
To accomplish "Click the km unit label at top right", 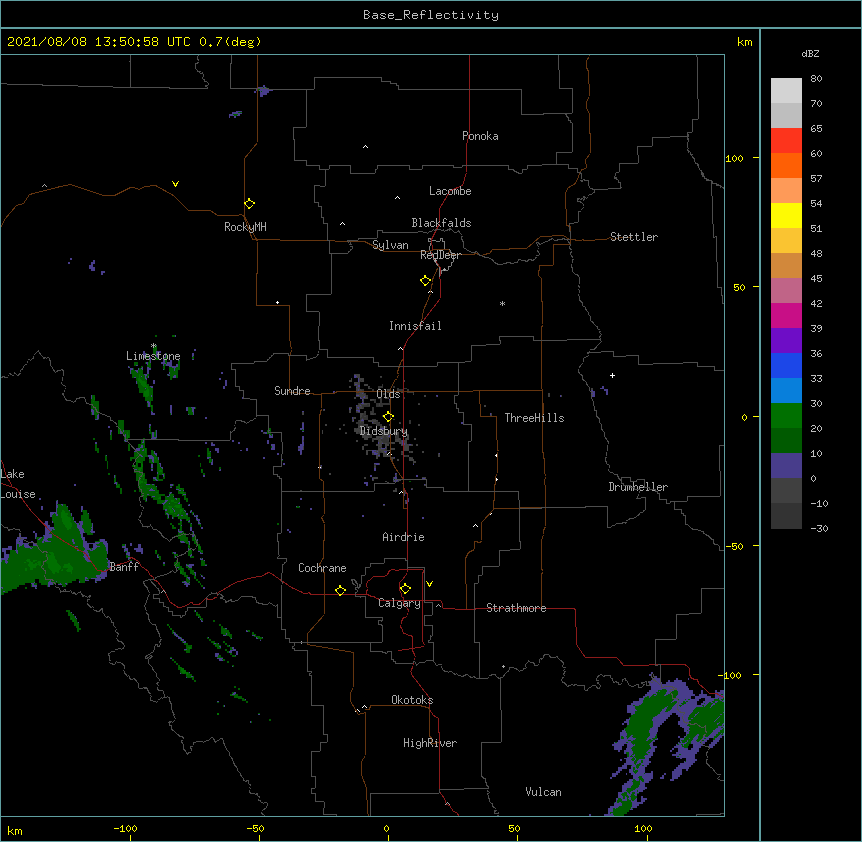I will pyautogui.click(x=745, y=42).
